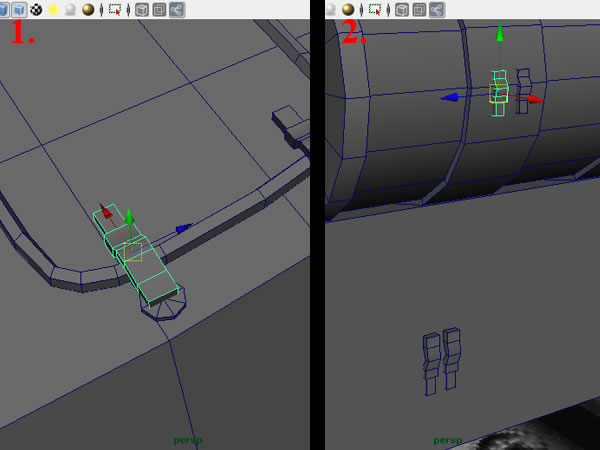Toggle X-Ray Joints icon in left viewport

(177, 10)
